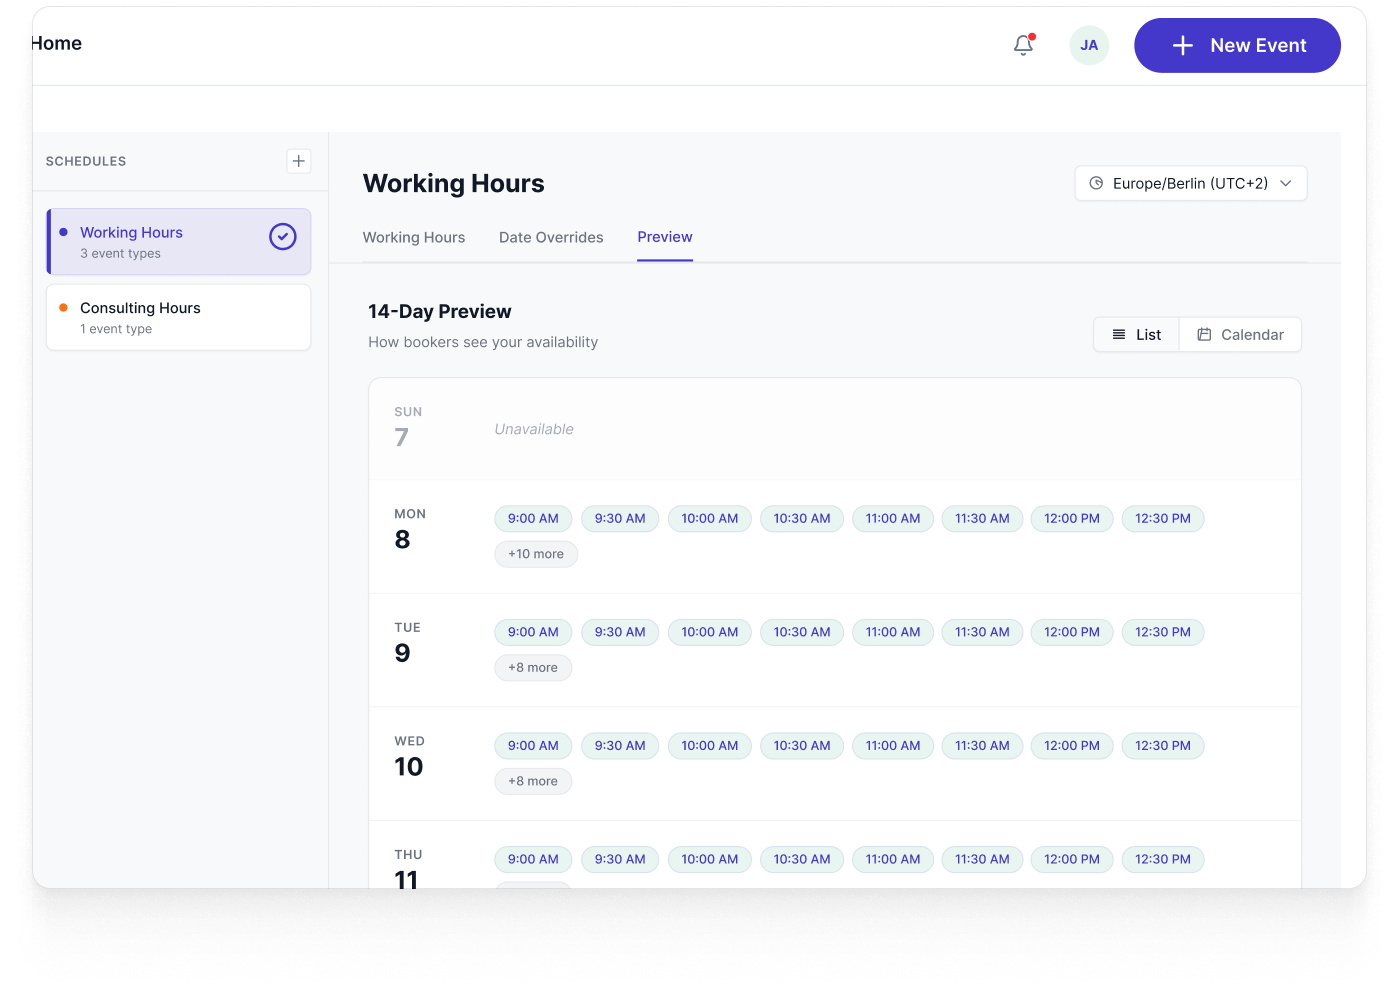Click the SCHEDULES sidebar heading
The image size is (1399, 1000).
coord(86,161)
